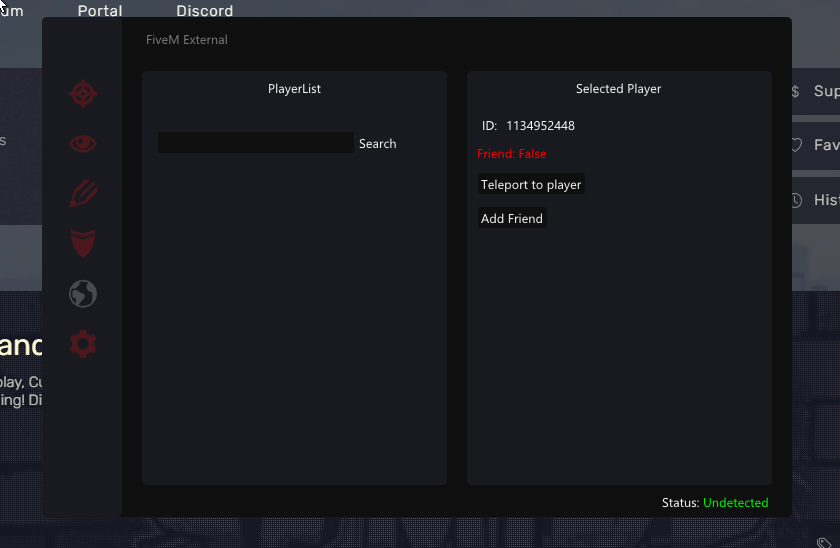Open the globe world tab
The height and width of the screenshot is (548, 840).
(83, 294)
